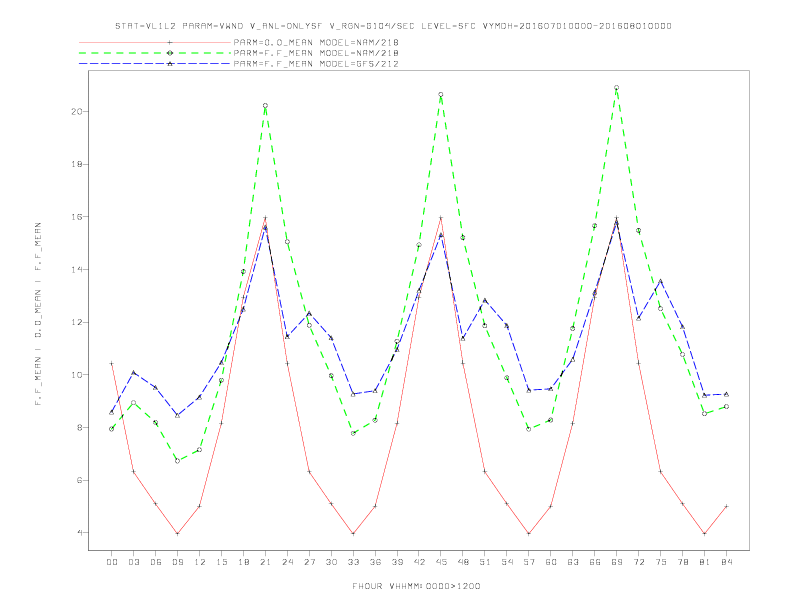Click red observed marker at hour 00
Viewport: 792px width, 612px height.
pyautogui.click(x=112, y=364)
